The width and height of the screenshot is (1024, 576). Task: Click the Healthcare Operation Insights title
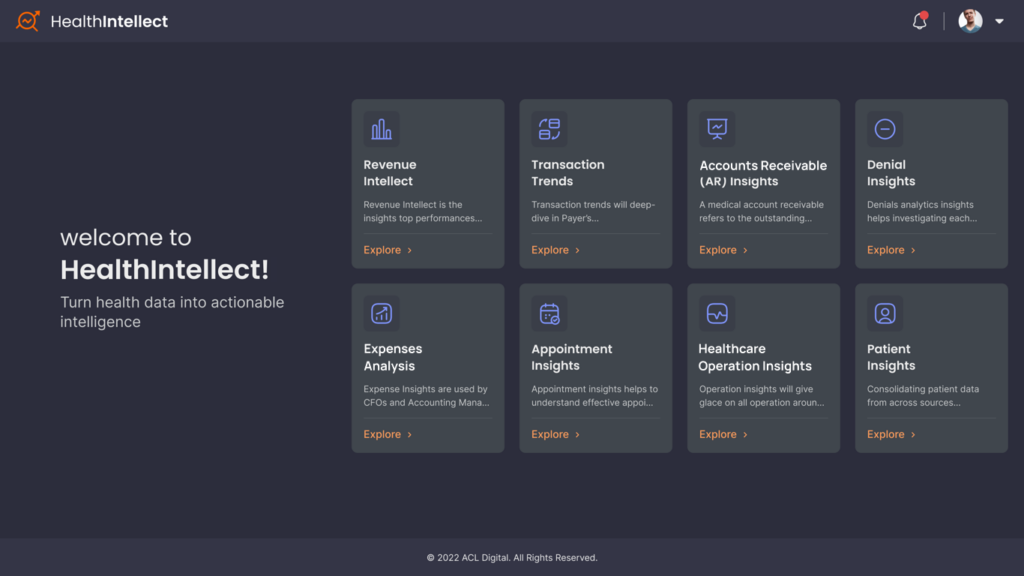pyautogui.click(x=755, y=357)
